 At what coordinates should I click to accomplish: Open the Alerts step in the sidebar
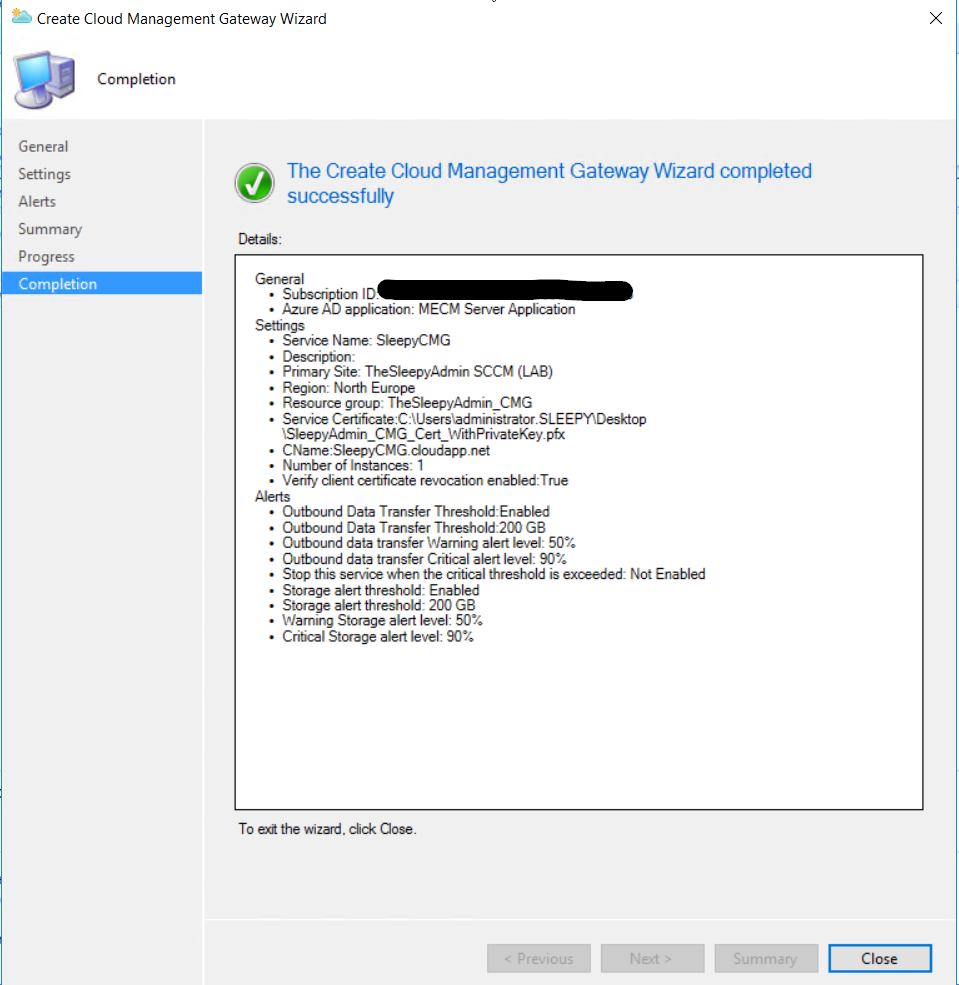tap(37, 201)
